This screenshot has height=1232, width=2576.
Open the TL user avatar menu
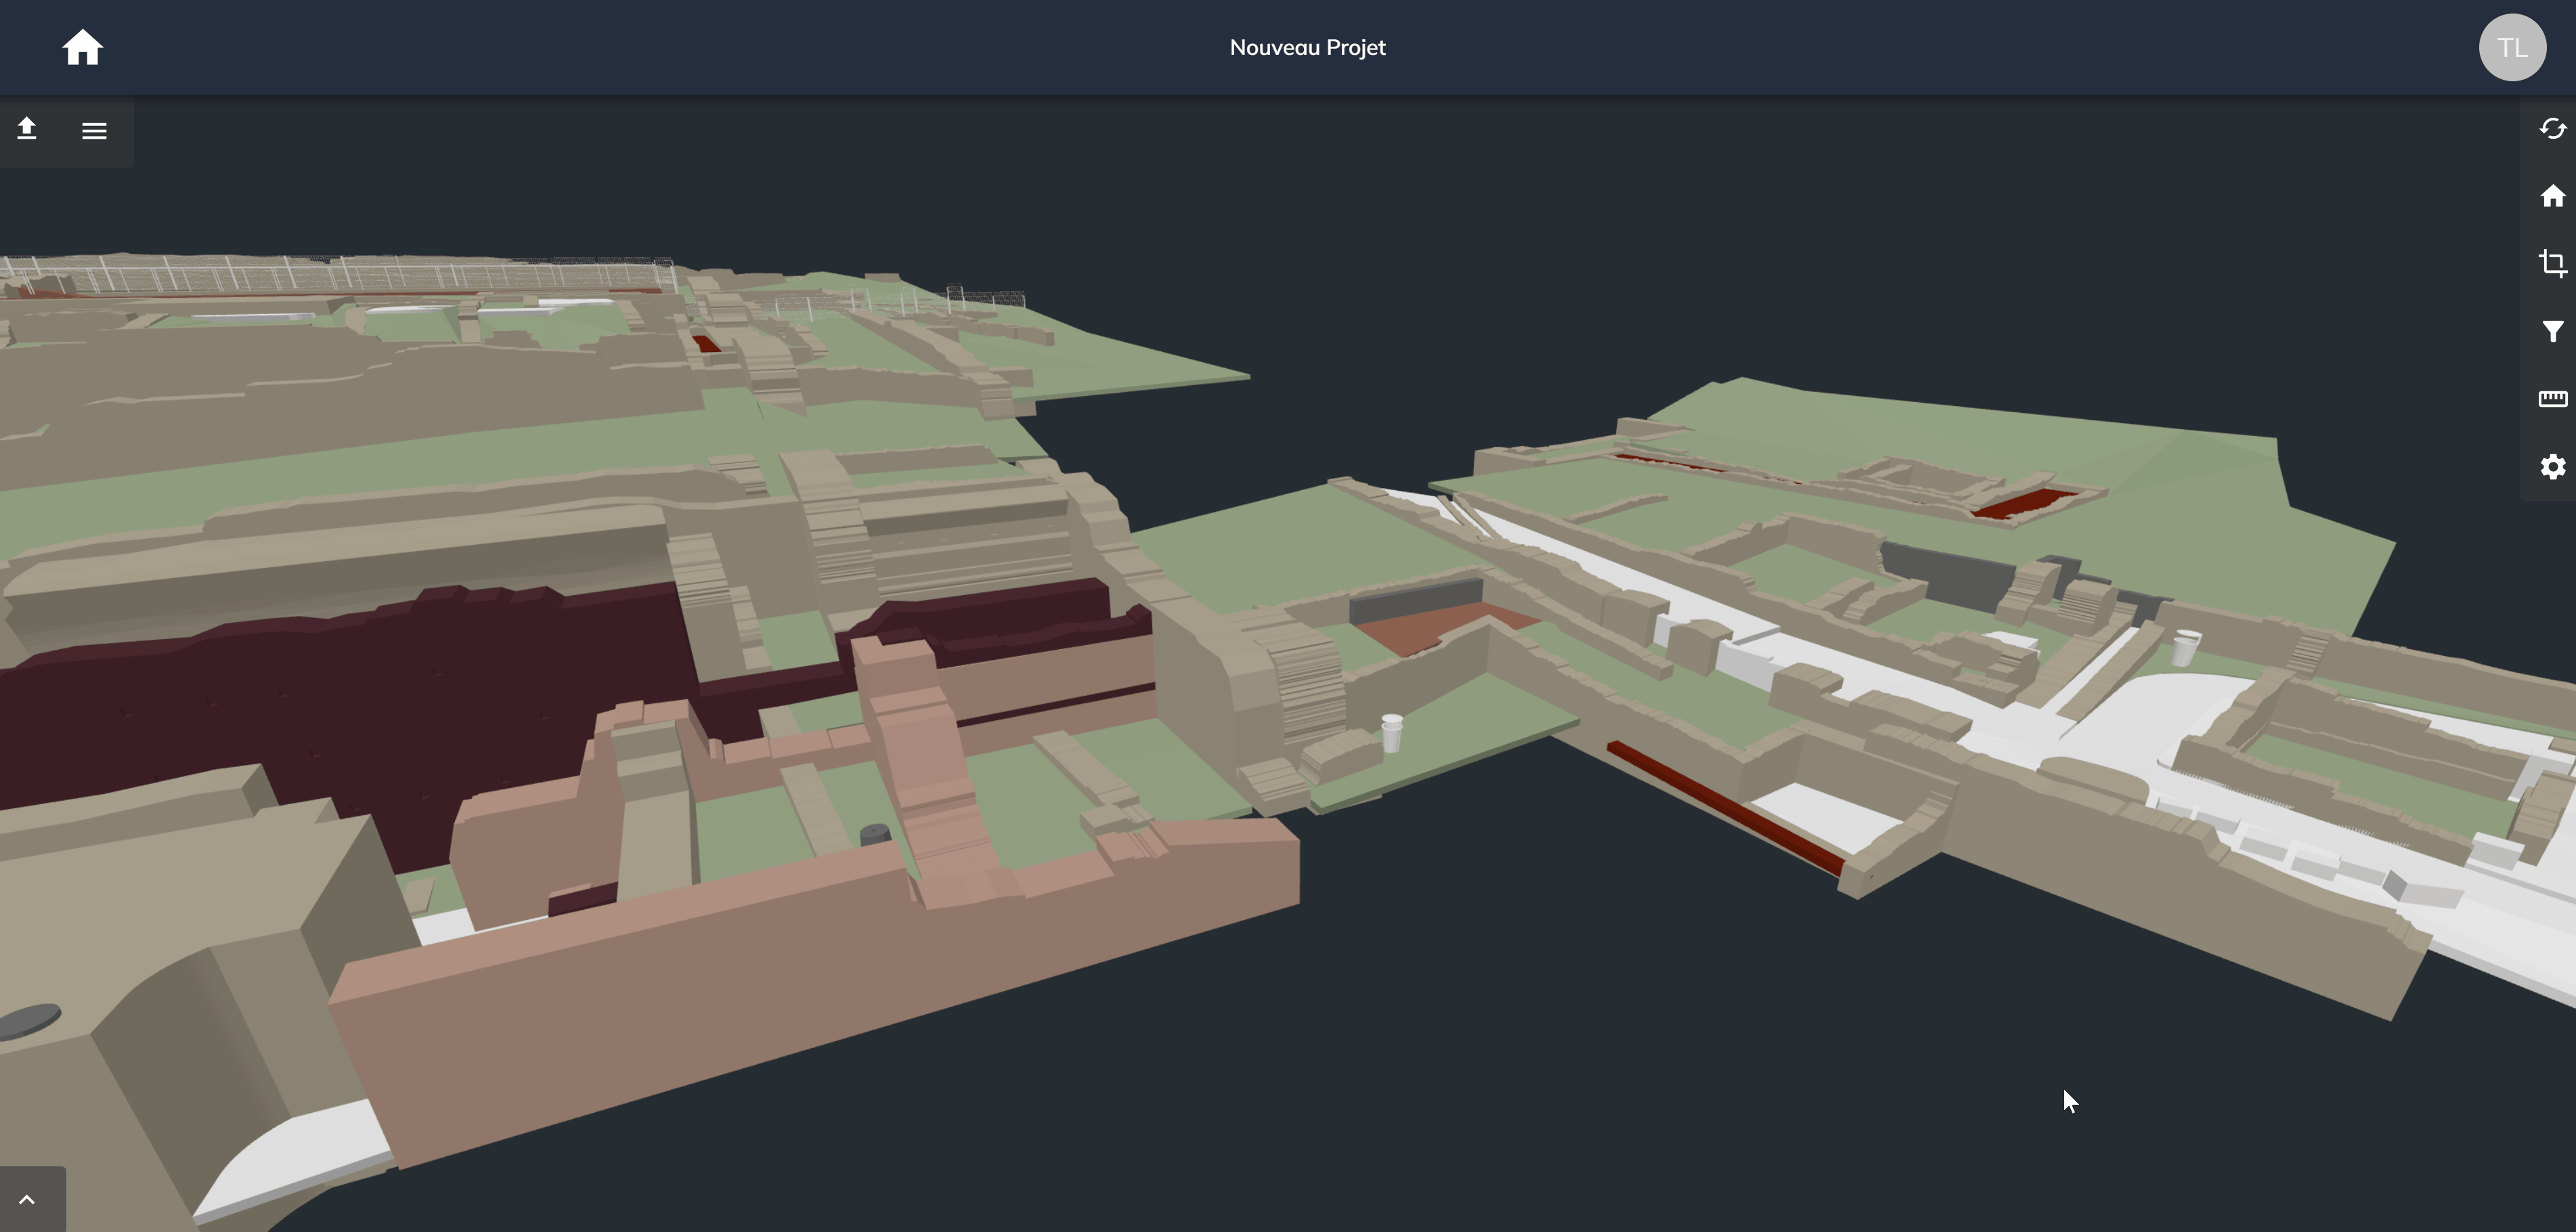pos(2512,47)
